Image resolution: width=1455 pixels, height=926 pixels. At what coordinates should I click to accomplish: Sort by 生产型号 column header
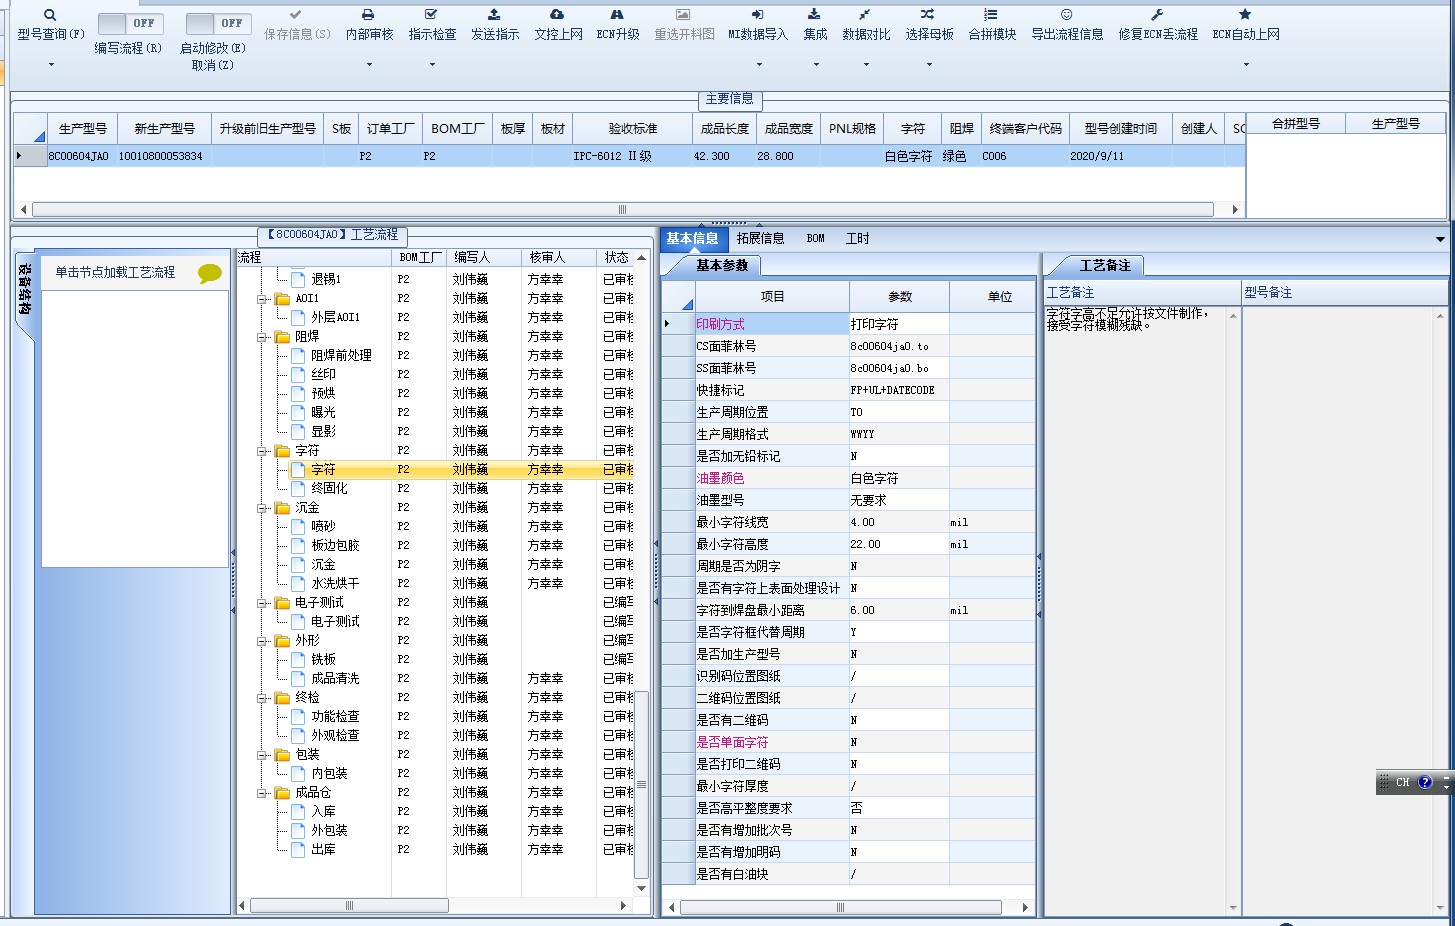pos(82,128)
